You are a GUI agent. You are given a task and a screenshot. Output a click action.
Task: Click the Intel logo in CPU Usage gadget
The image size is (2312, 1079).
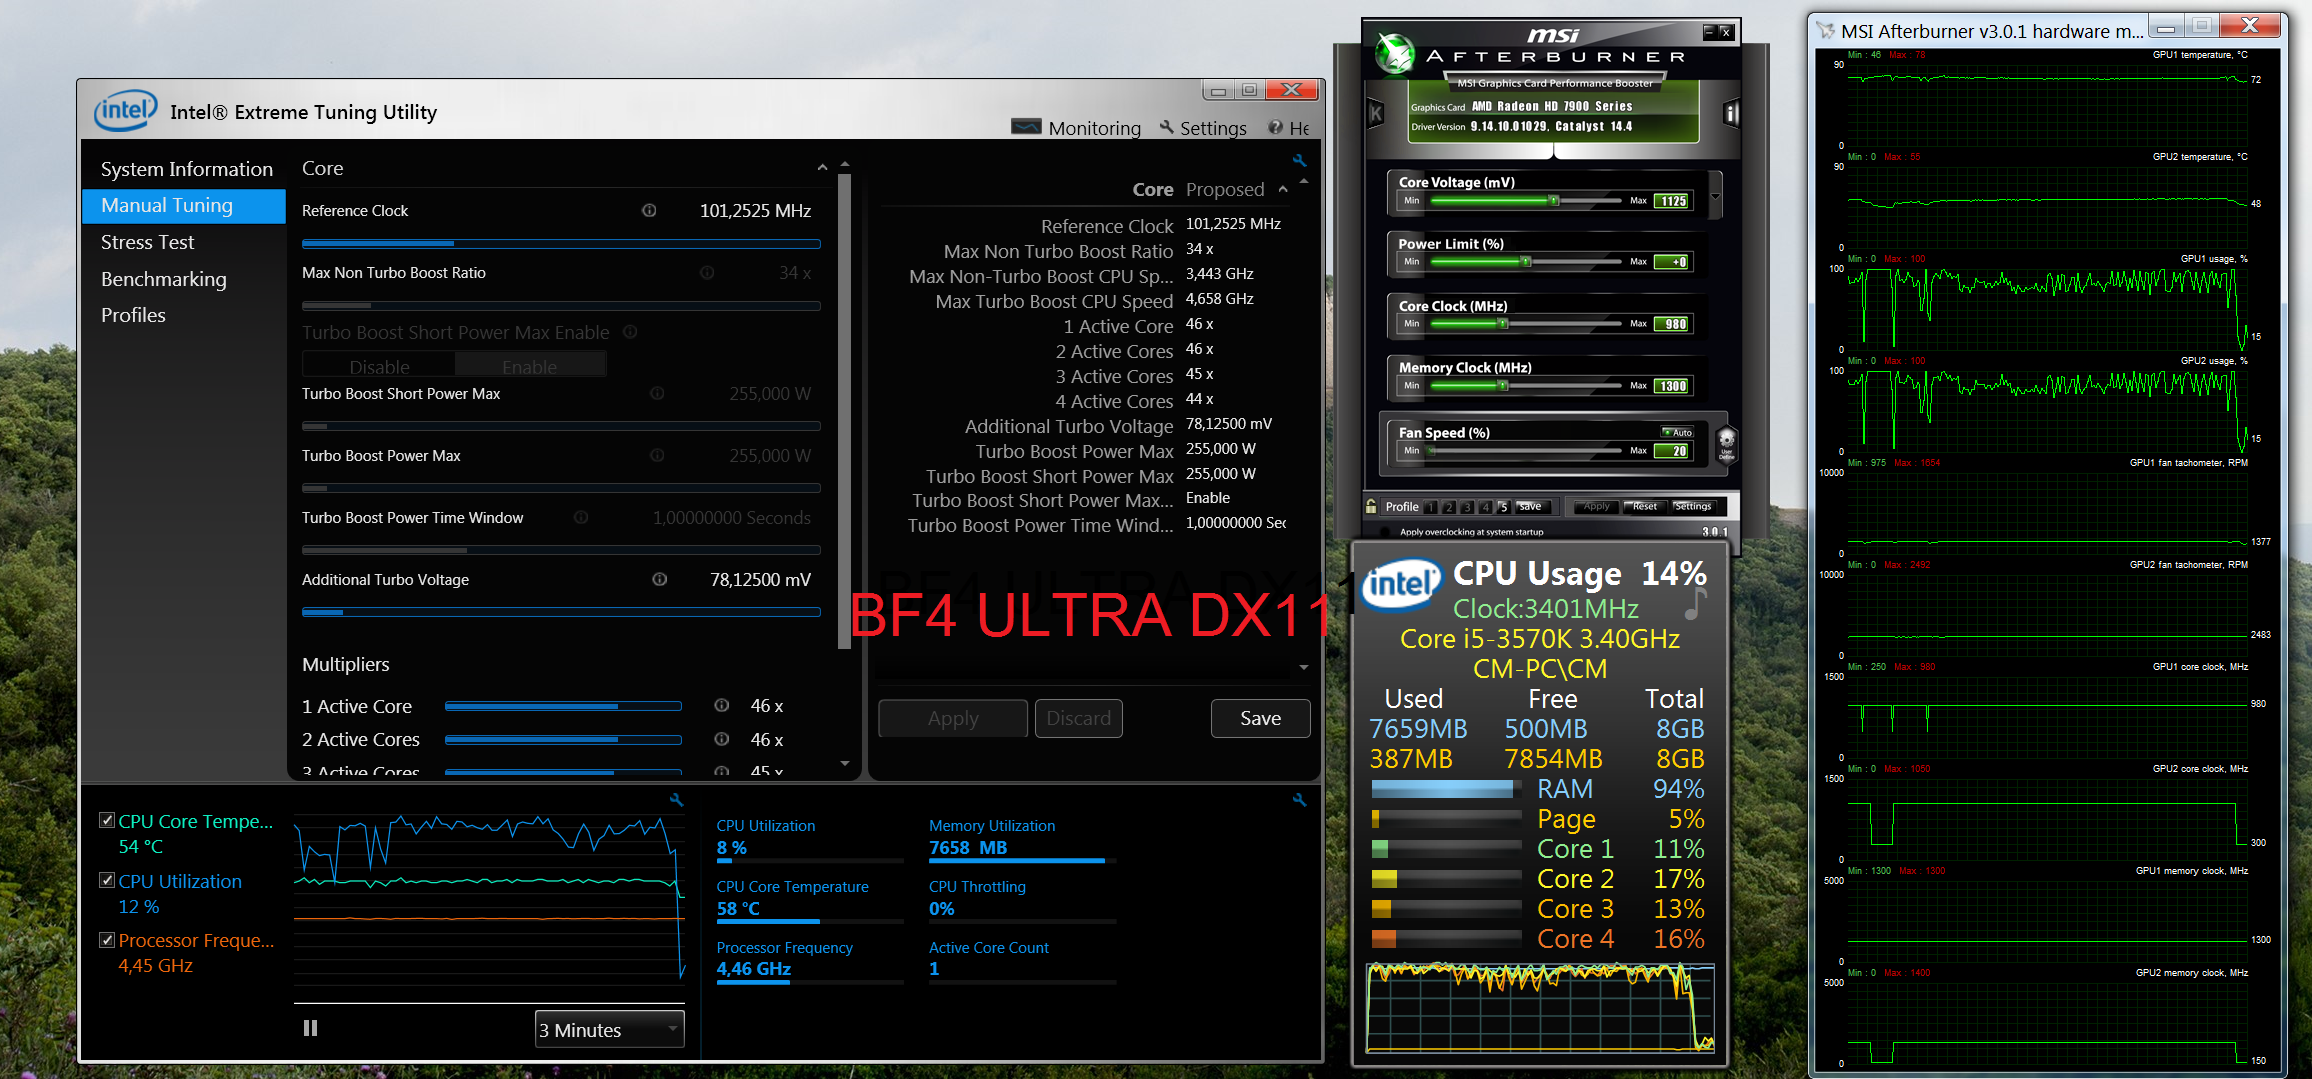pos(1402,584)
